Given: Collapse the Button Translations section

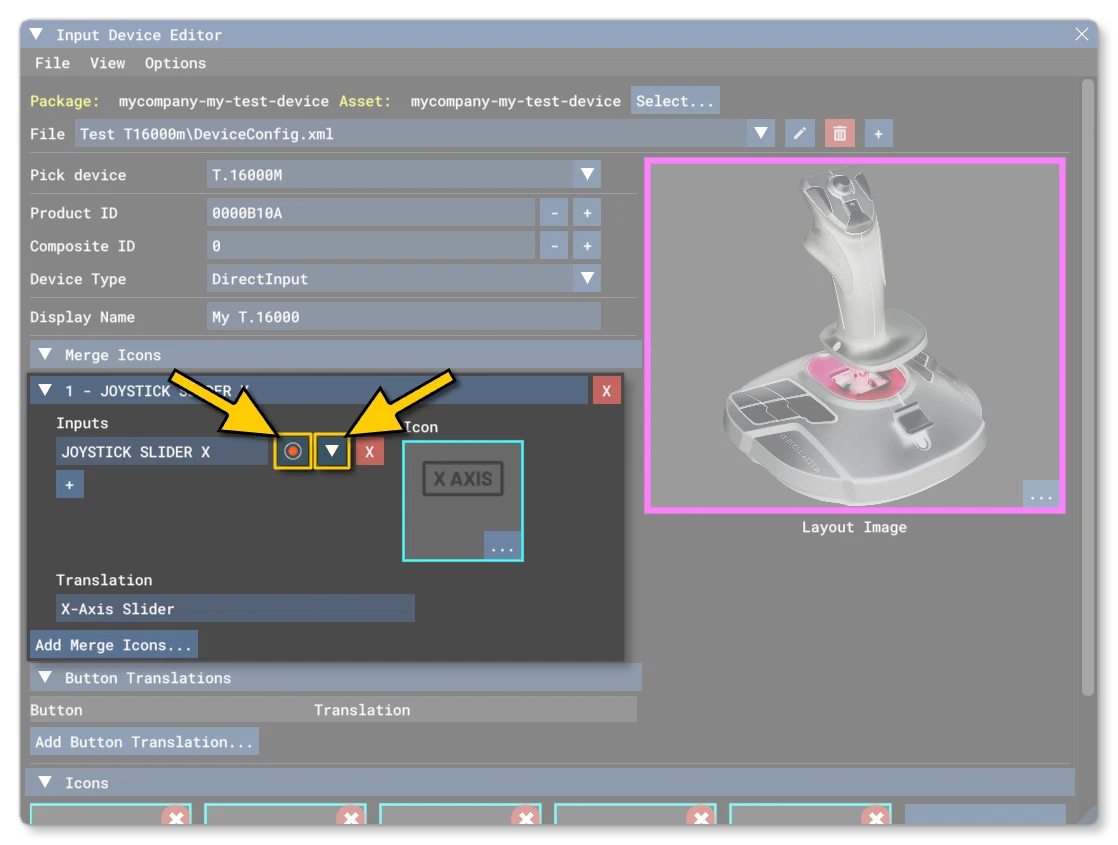Looking at the screenshot, I should tap(45, 677).
